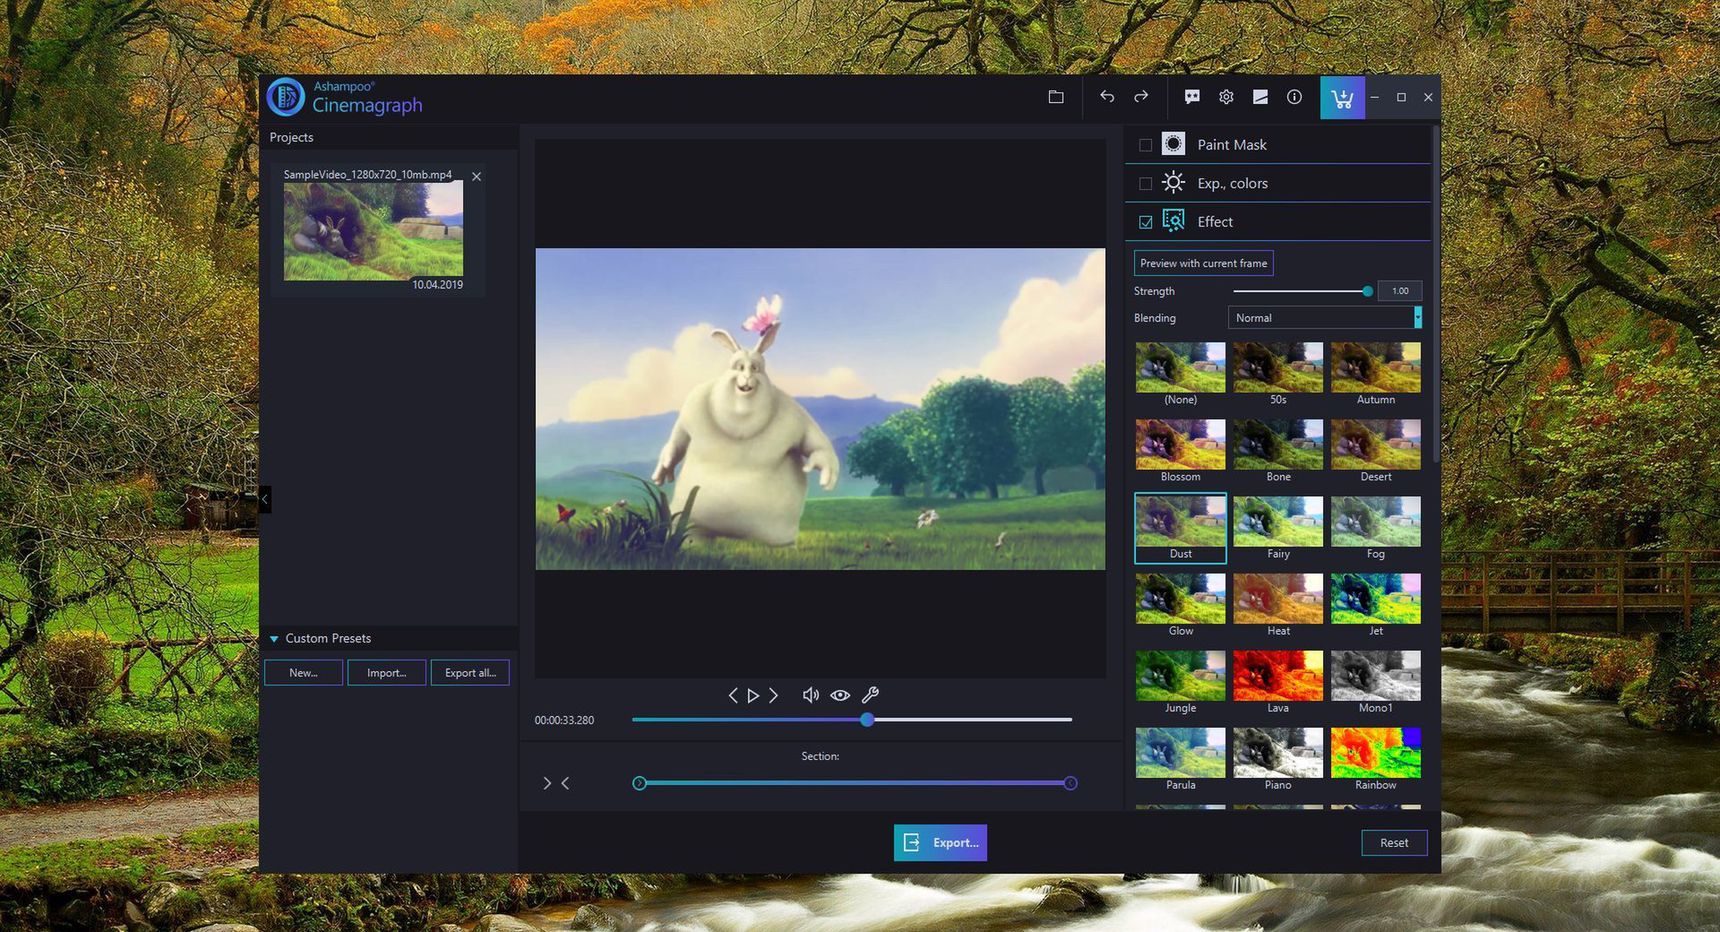Apply the Fog effect preset
Screen dimensions: 1720x932
(x=1376, y=528)
